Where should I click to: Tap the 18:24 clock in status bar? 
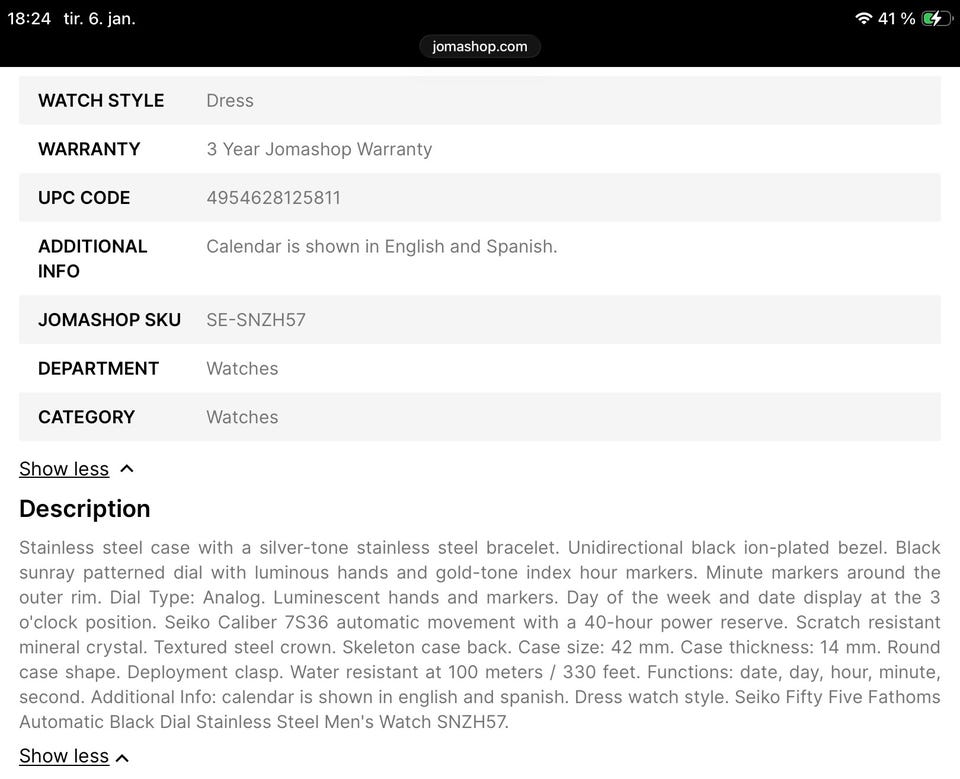[x=29, y=18]
